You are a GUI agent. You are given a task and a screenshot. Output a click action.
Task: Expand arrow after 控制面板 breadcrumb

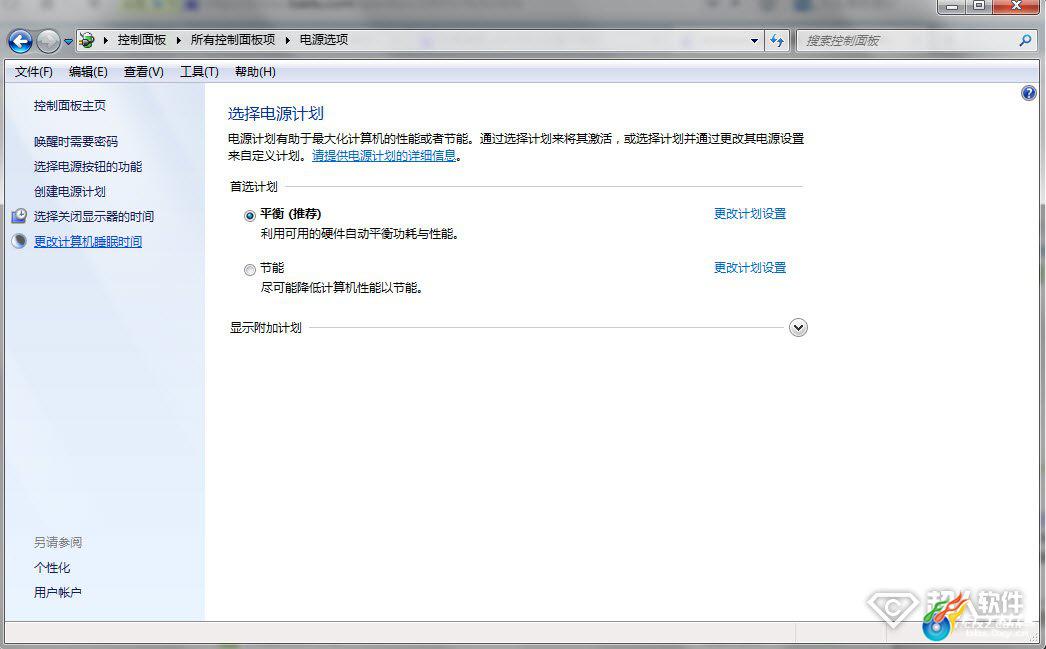point(179,41)
